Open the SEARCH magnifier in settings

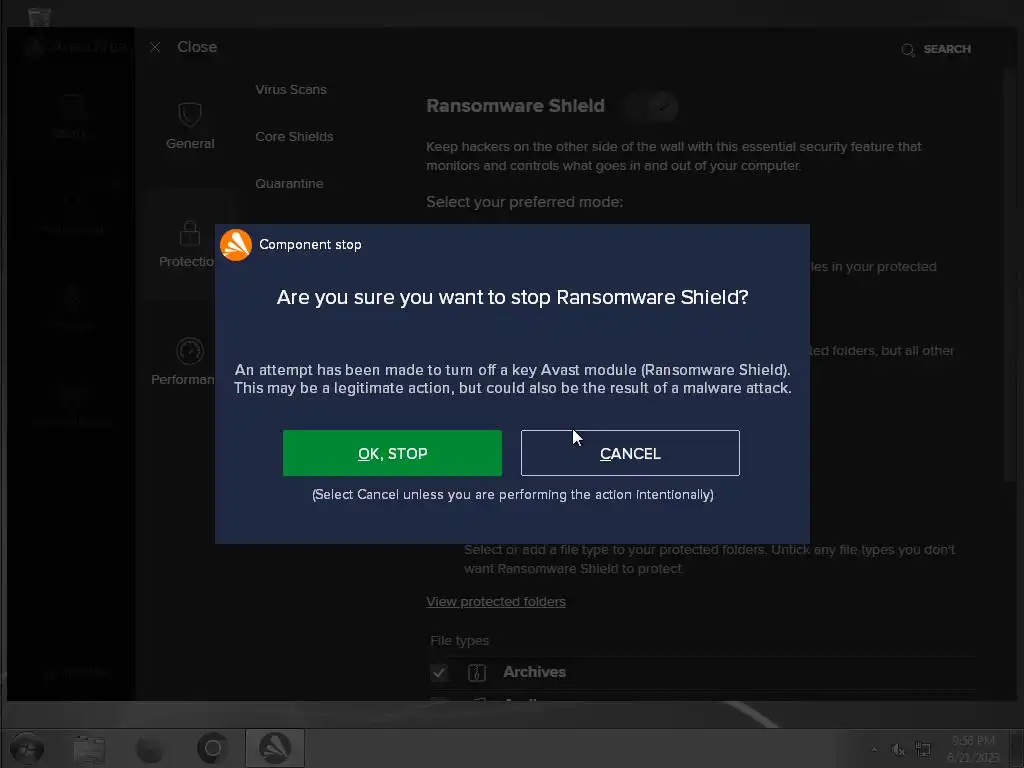(x=908, y=50)
